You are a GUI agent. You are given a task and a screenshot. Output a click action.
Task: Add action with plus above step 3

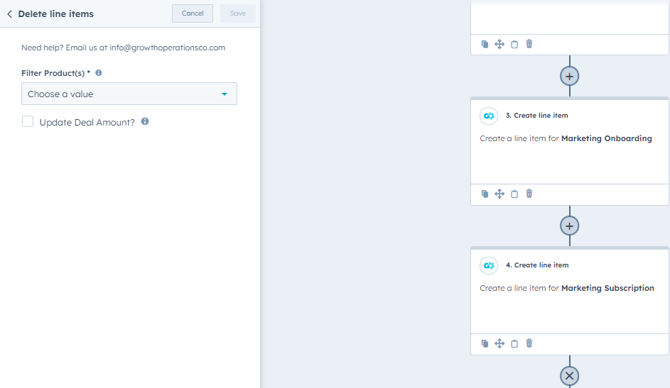point(570,76)
